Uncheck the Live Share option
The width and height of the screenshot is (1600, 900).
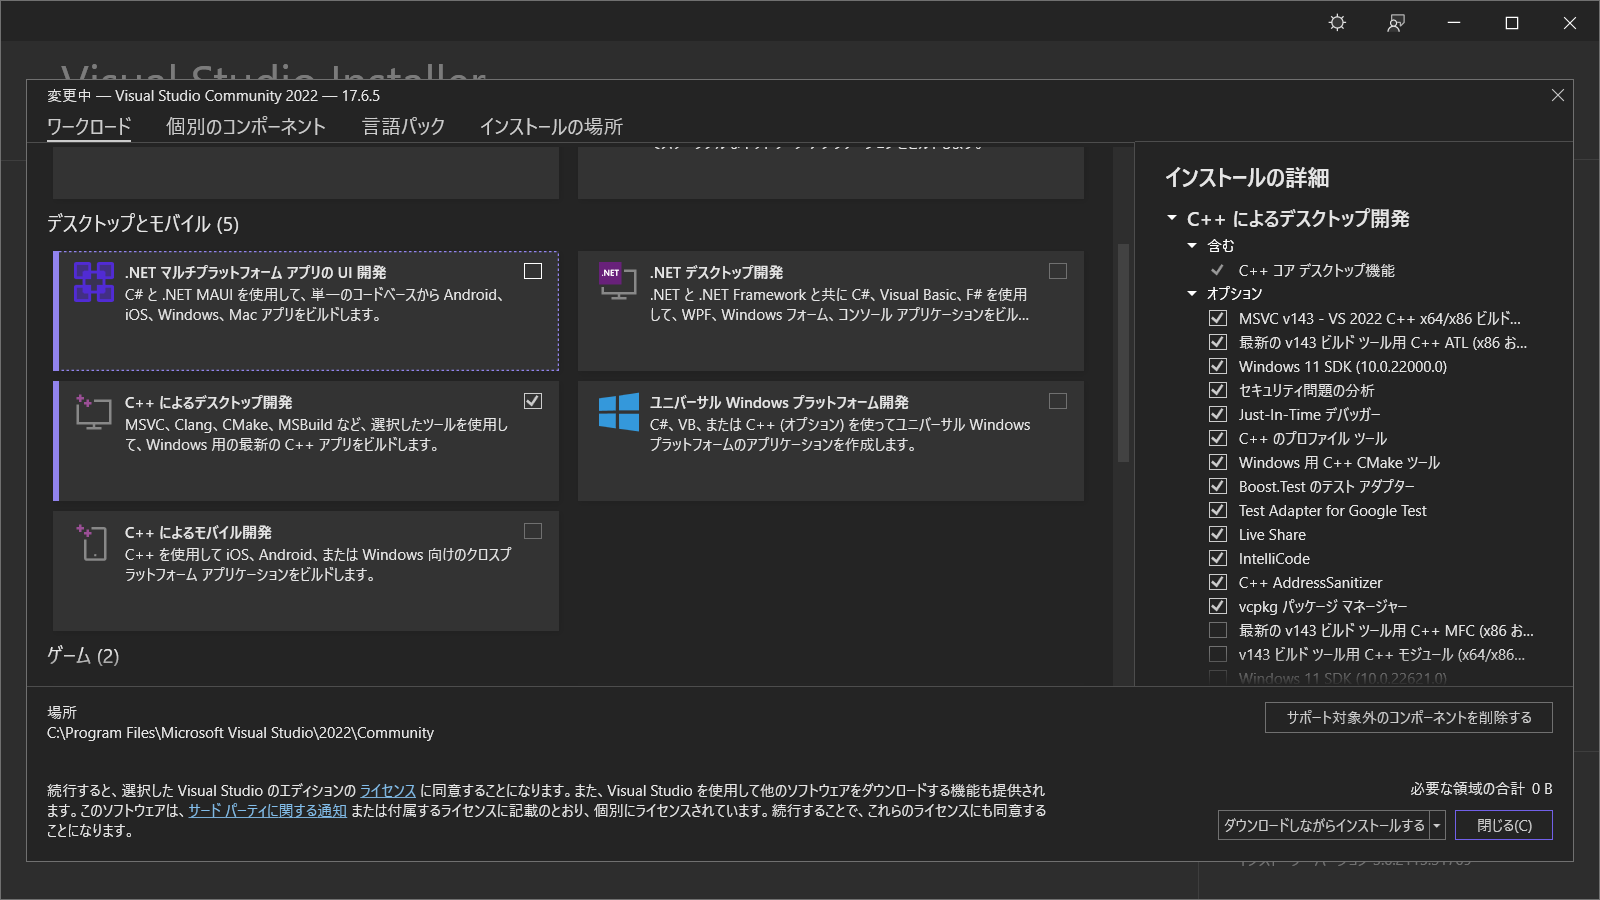point(1218,534)
